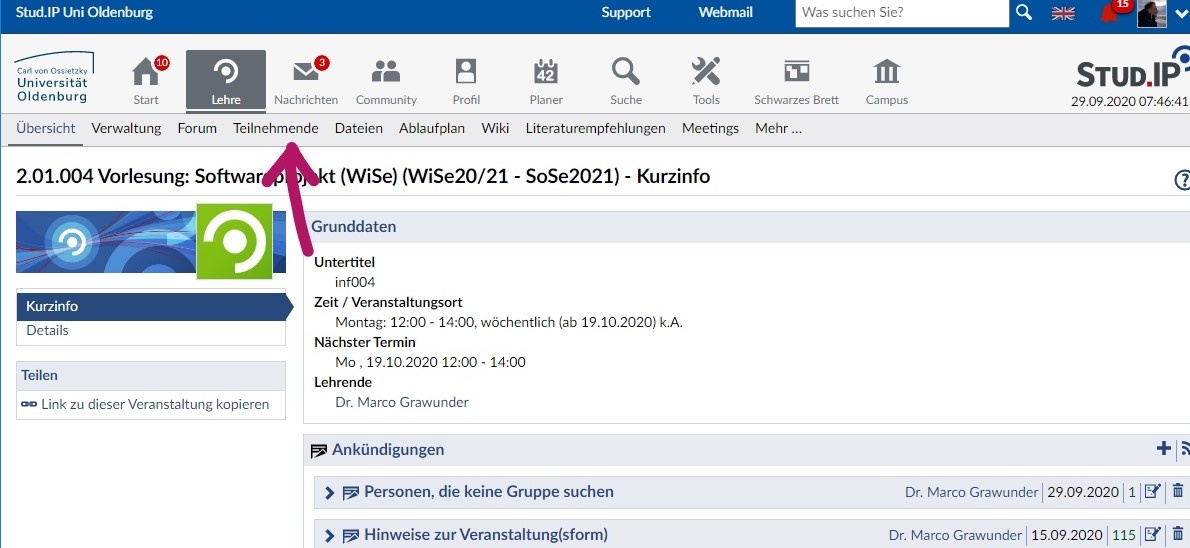Image resolution: width=1190 pixels, height=548 pixels.
Task: Delete the 'Personen, die keine Gruppe suchen' announcement
Action: click(x=1177, y=491)
